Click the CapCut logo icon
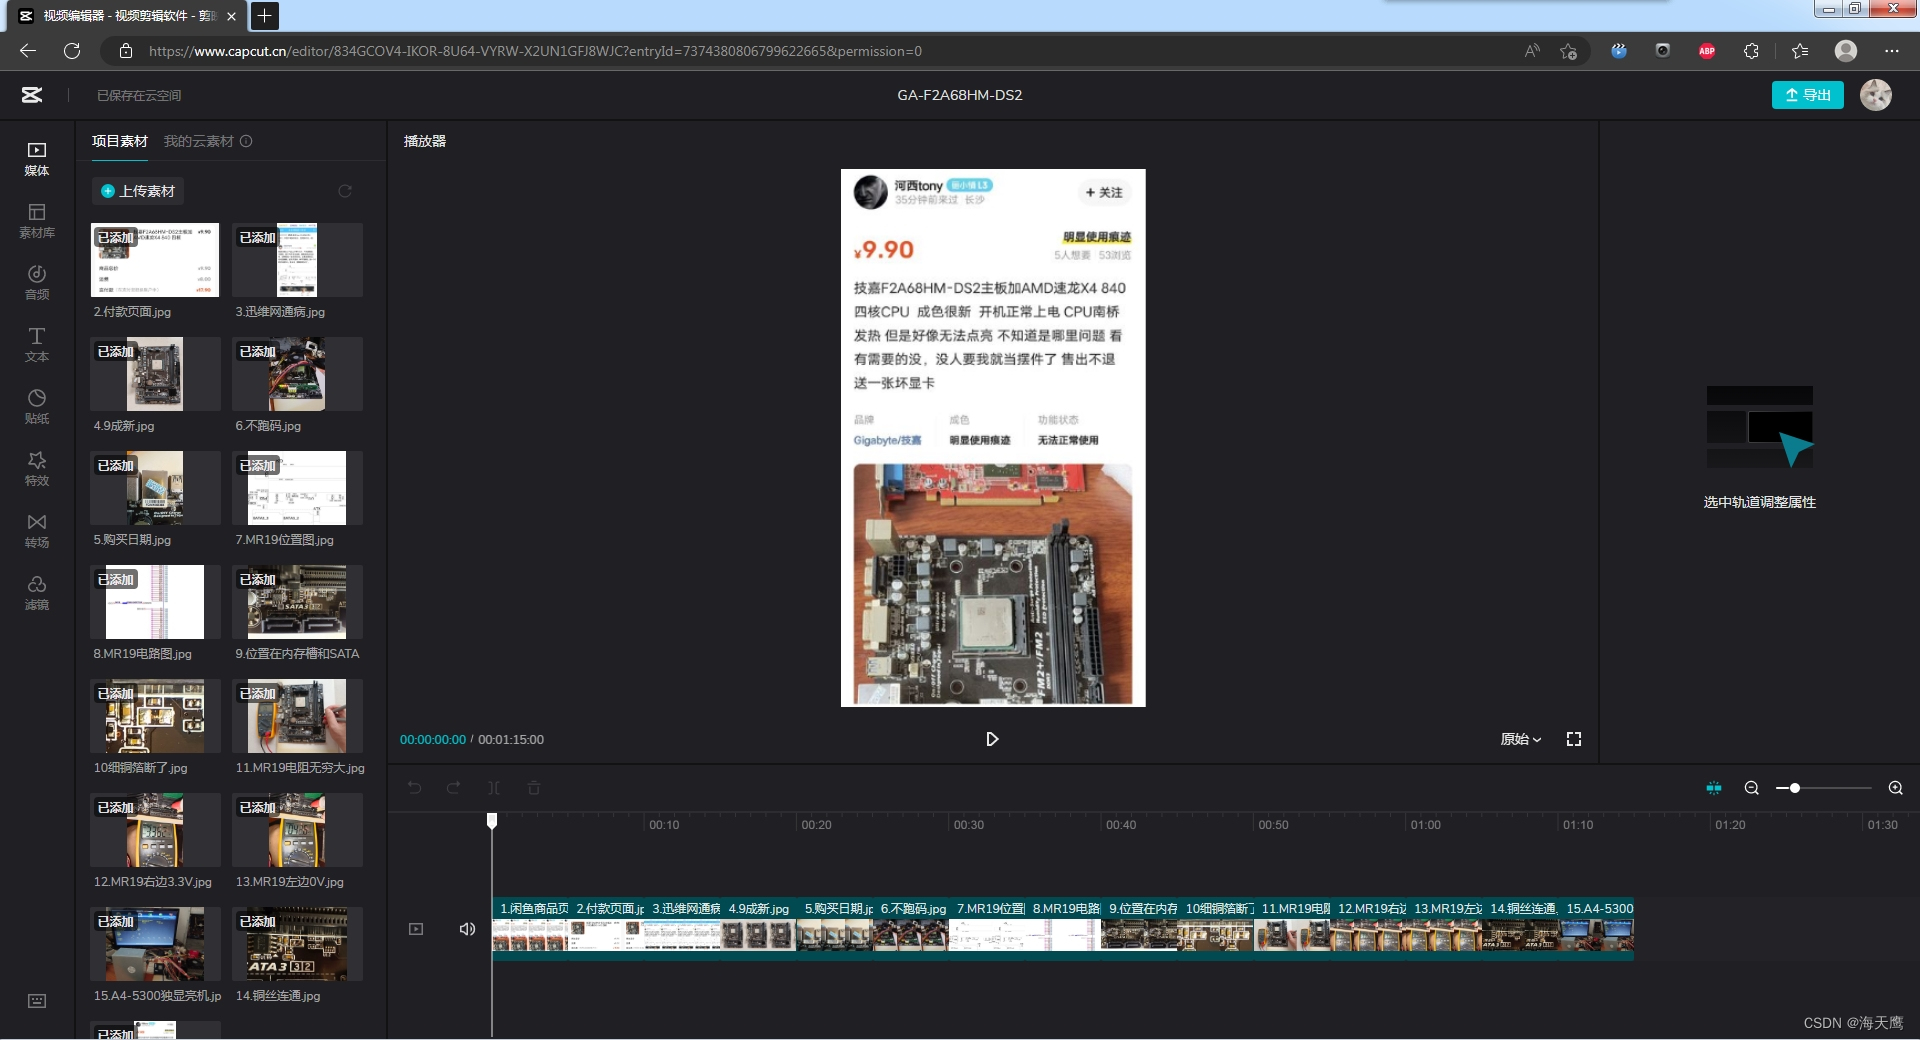 (32, 95)
